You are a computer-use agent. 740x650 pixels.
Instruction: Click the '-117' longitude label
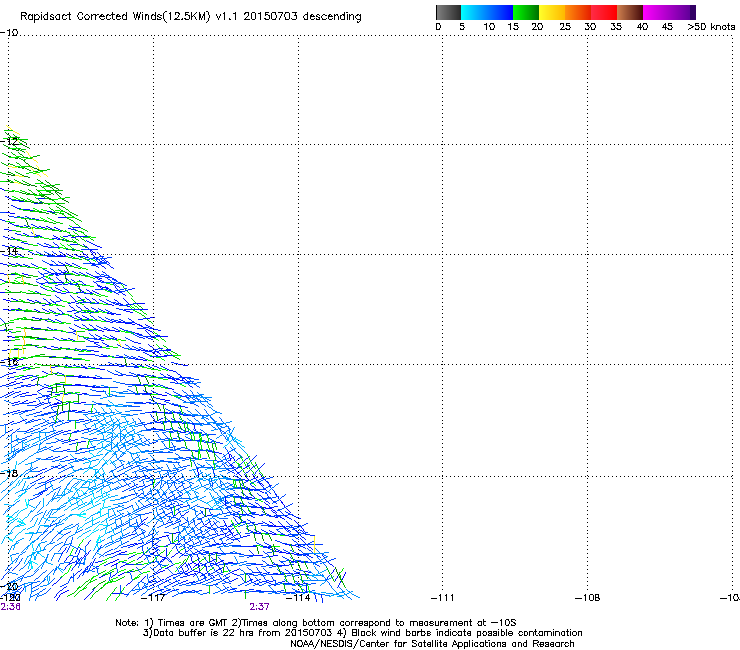coord(153,598)
